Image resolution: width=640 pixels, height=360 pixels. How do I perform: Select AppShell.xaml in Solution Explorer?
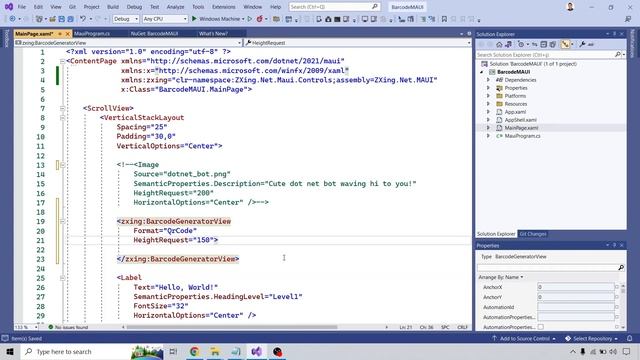tap(520, 120)
